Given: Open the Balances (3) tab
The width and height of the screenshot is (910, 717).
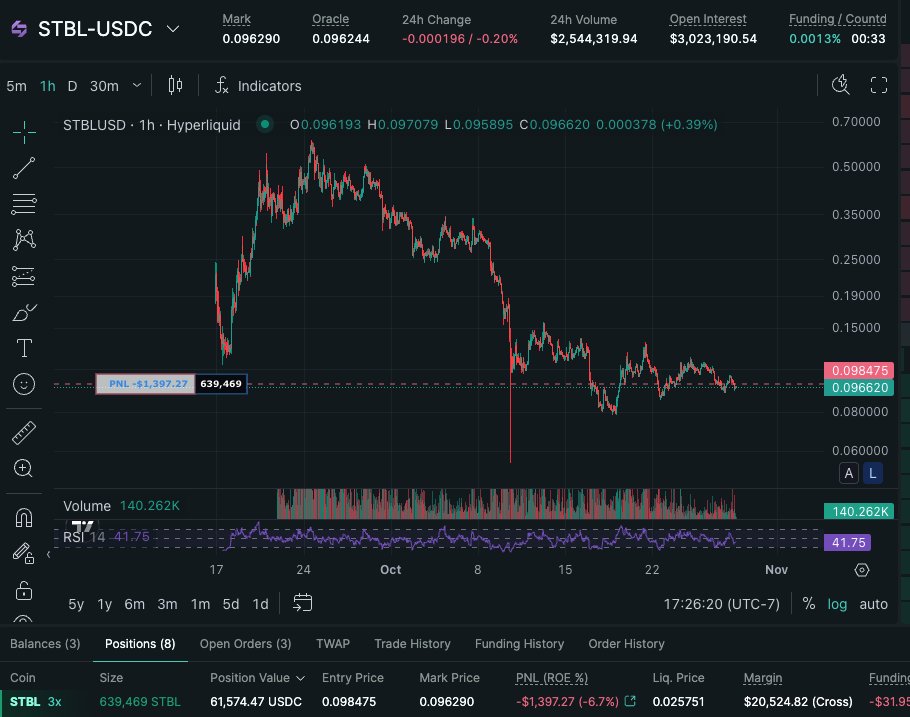Looking at the screenshot, I should 45,643.
